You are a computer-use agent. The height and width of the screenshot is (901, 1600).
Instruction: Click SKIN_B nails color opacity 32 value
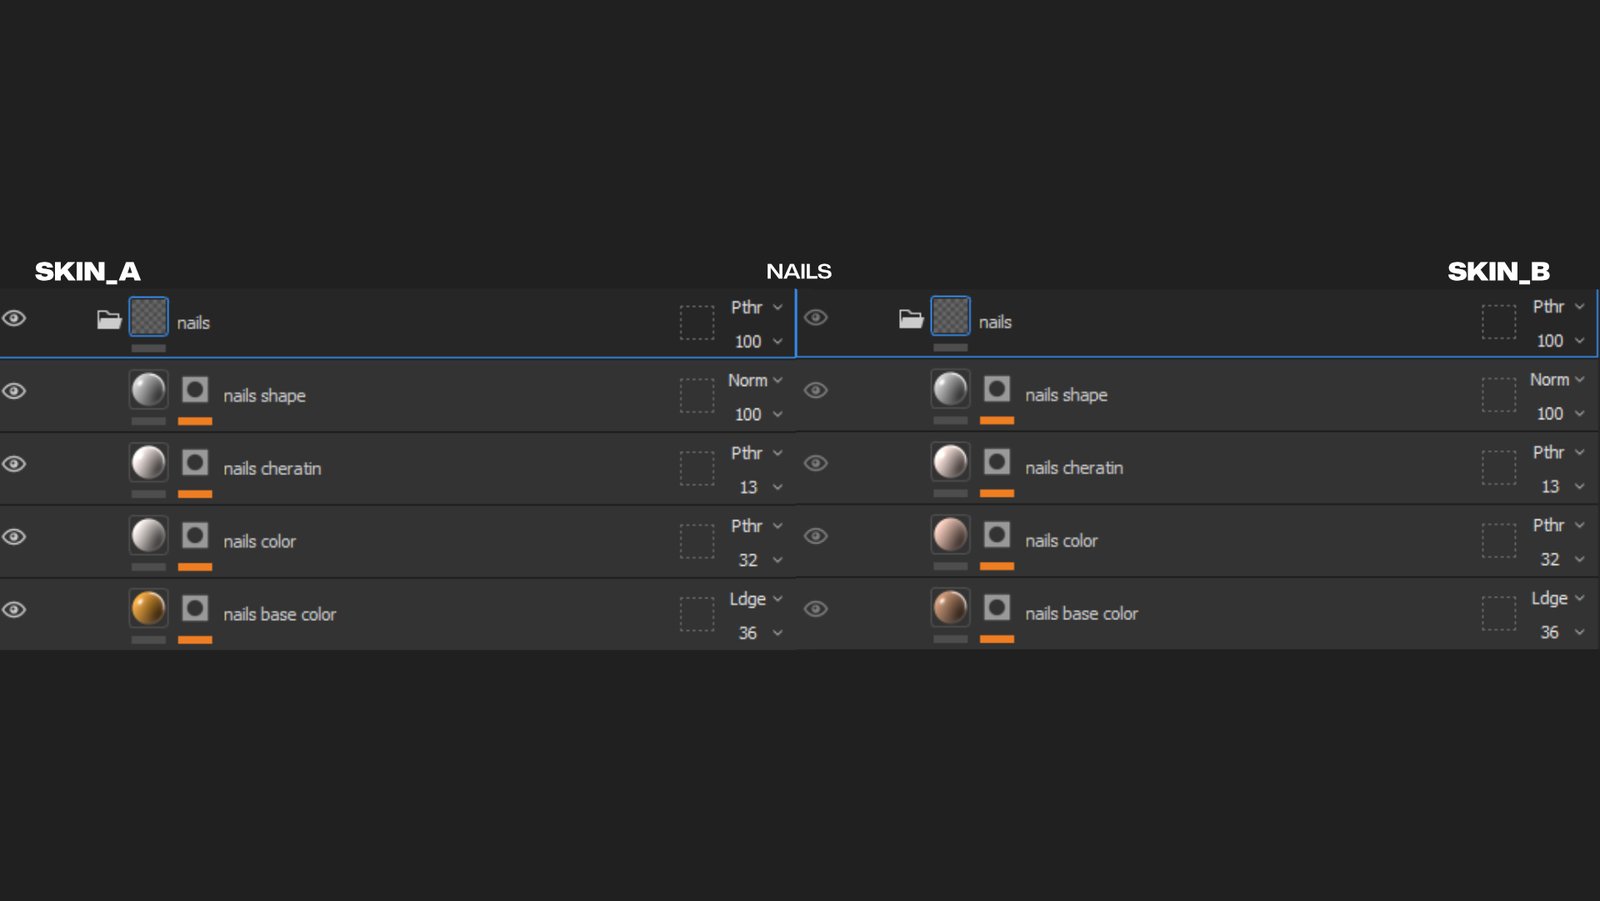click(1550, 559)
